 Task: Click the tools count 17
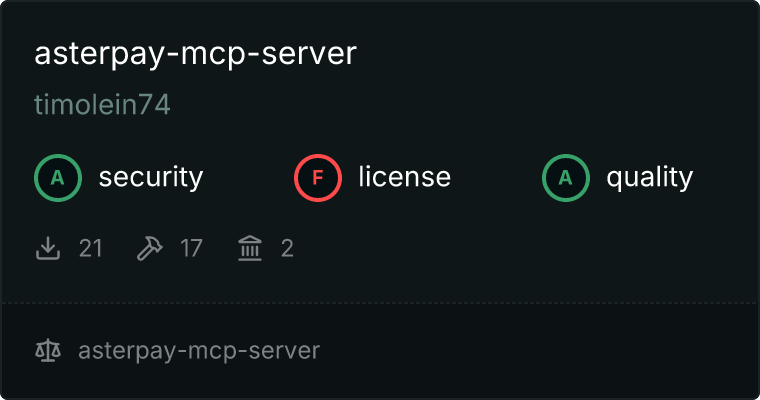[x=191, y=249]
